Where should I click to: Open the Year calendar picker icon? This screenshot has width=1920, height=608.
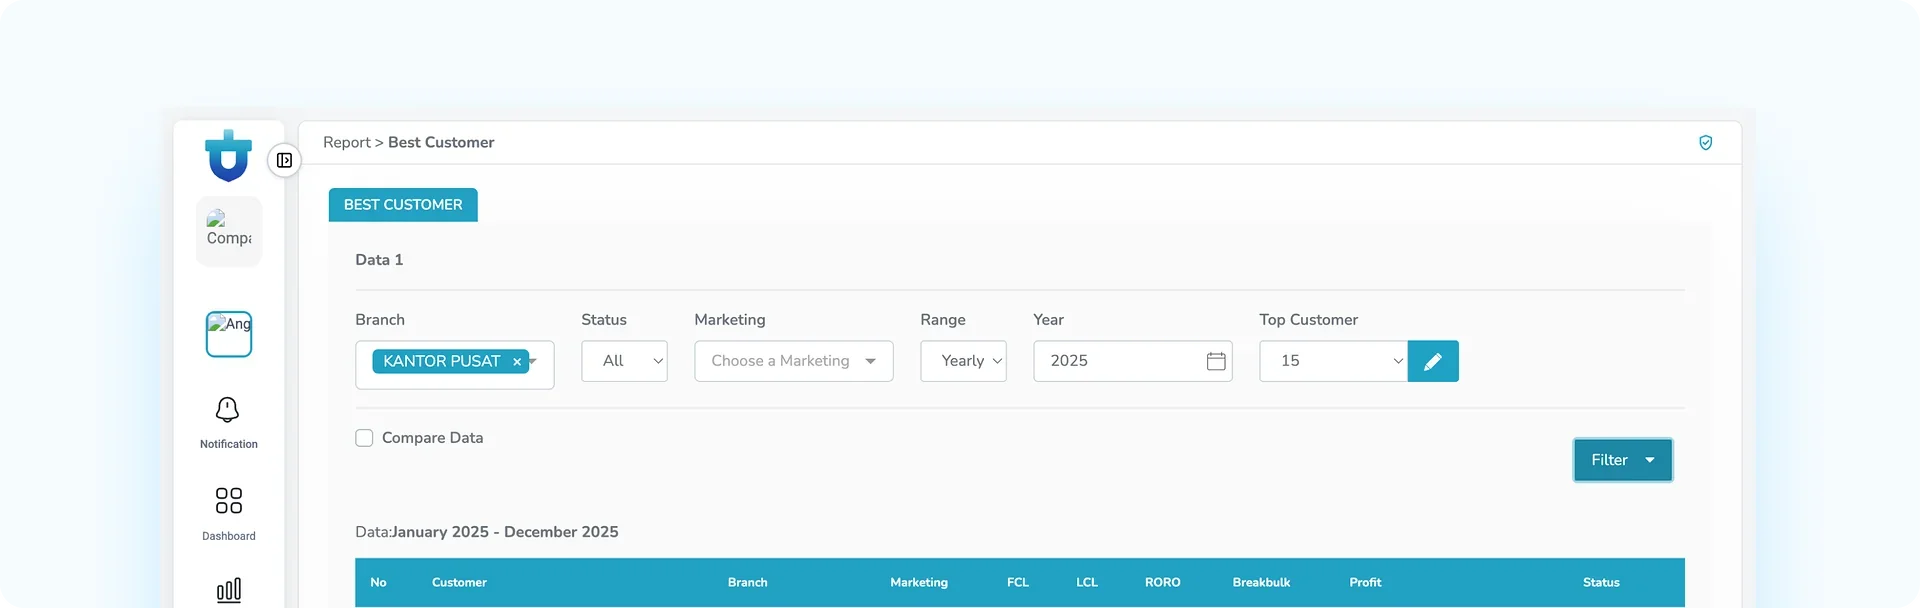click(1216, 361)
